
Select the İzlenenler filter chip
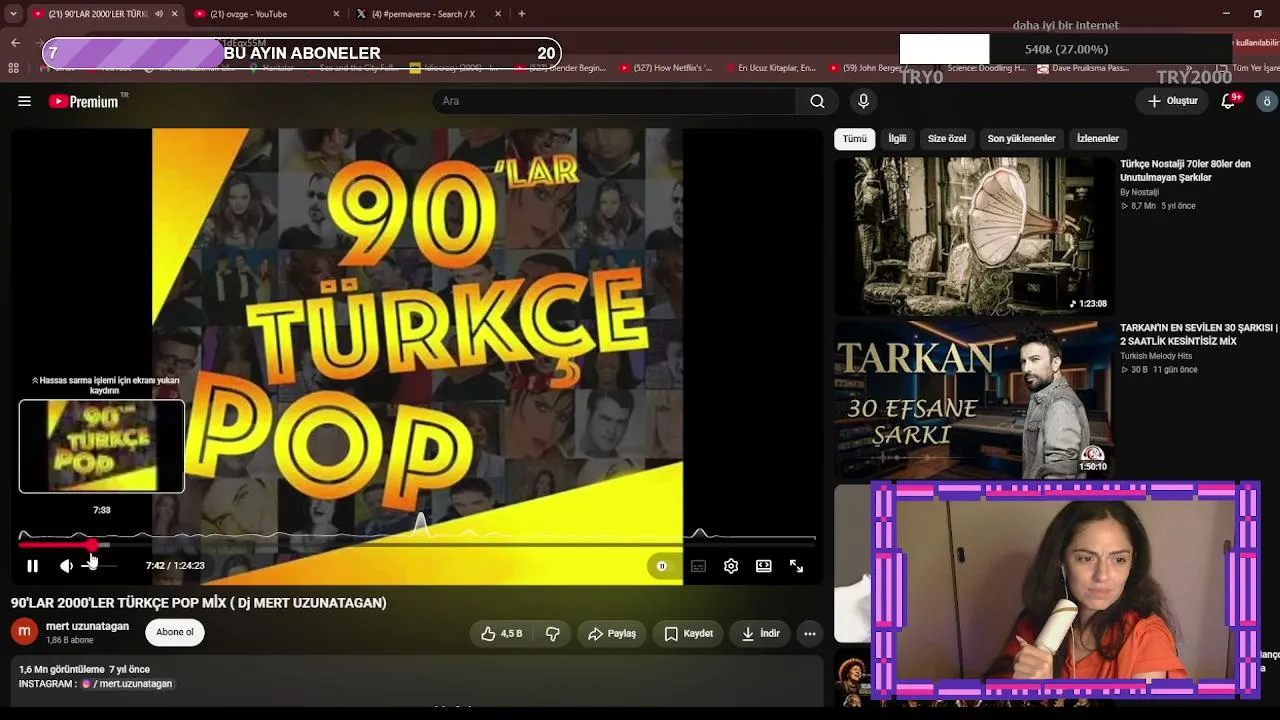coord(1098,139)
